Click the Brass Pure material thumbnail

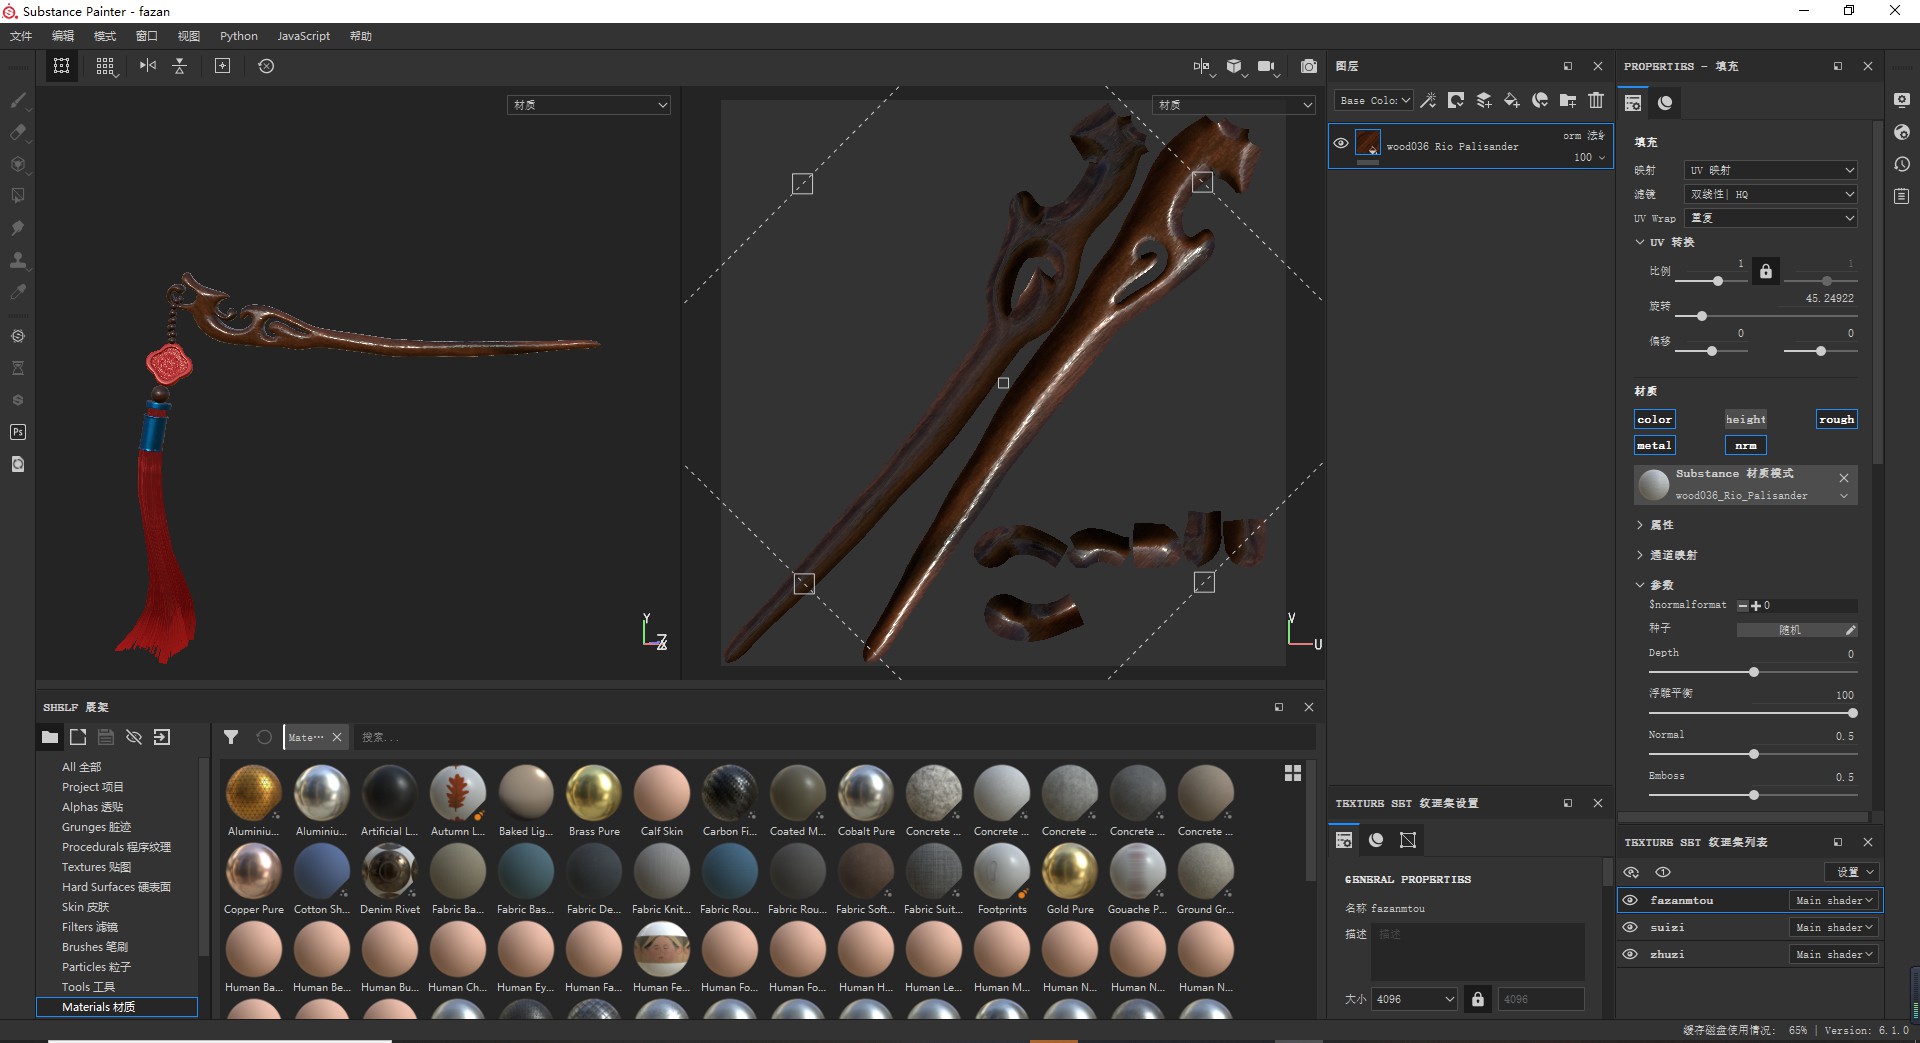pyautogui.click(x=594, y=793)
